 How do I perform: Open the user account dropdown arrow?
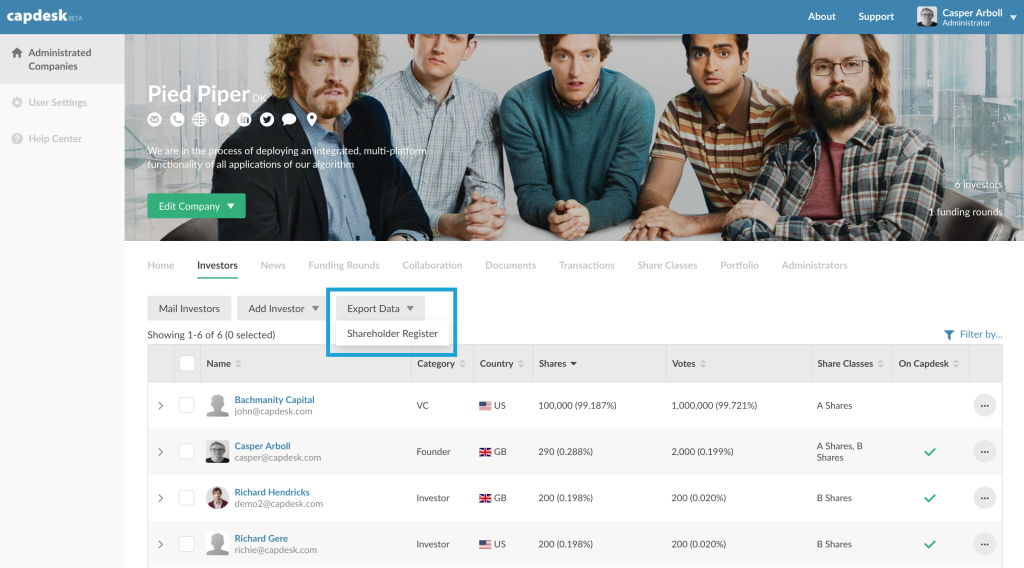1013,18
